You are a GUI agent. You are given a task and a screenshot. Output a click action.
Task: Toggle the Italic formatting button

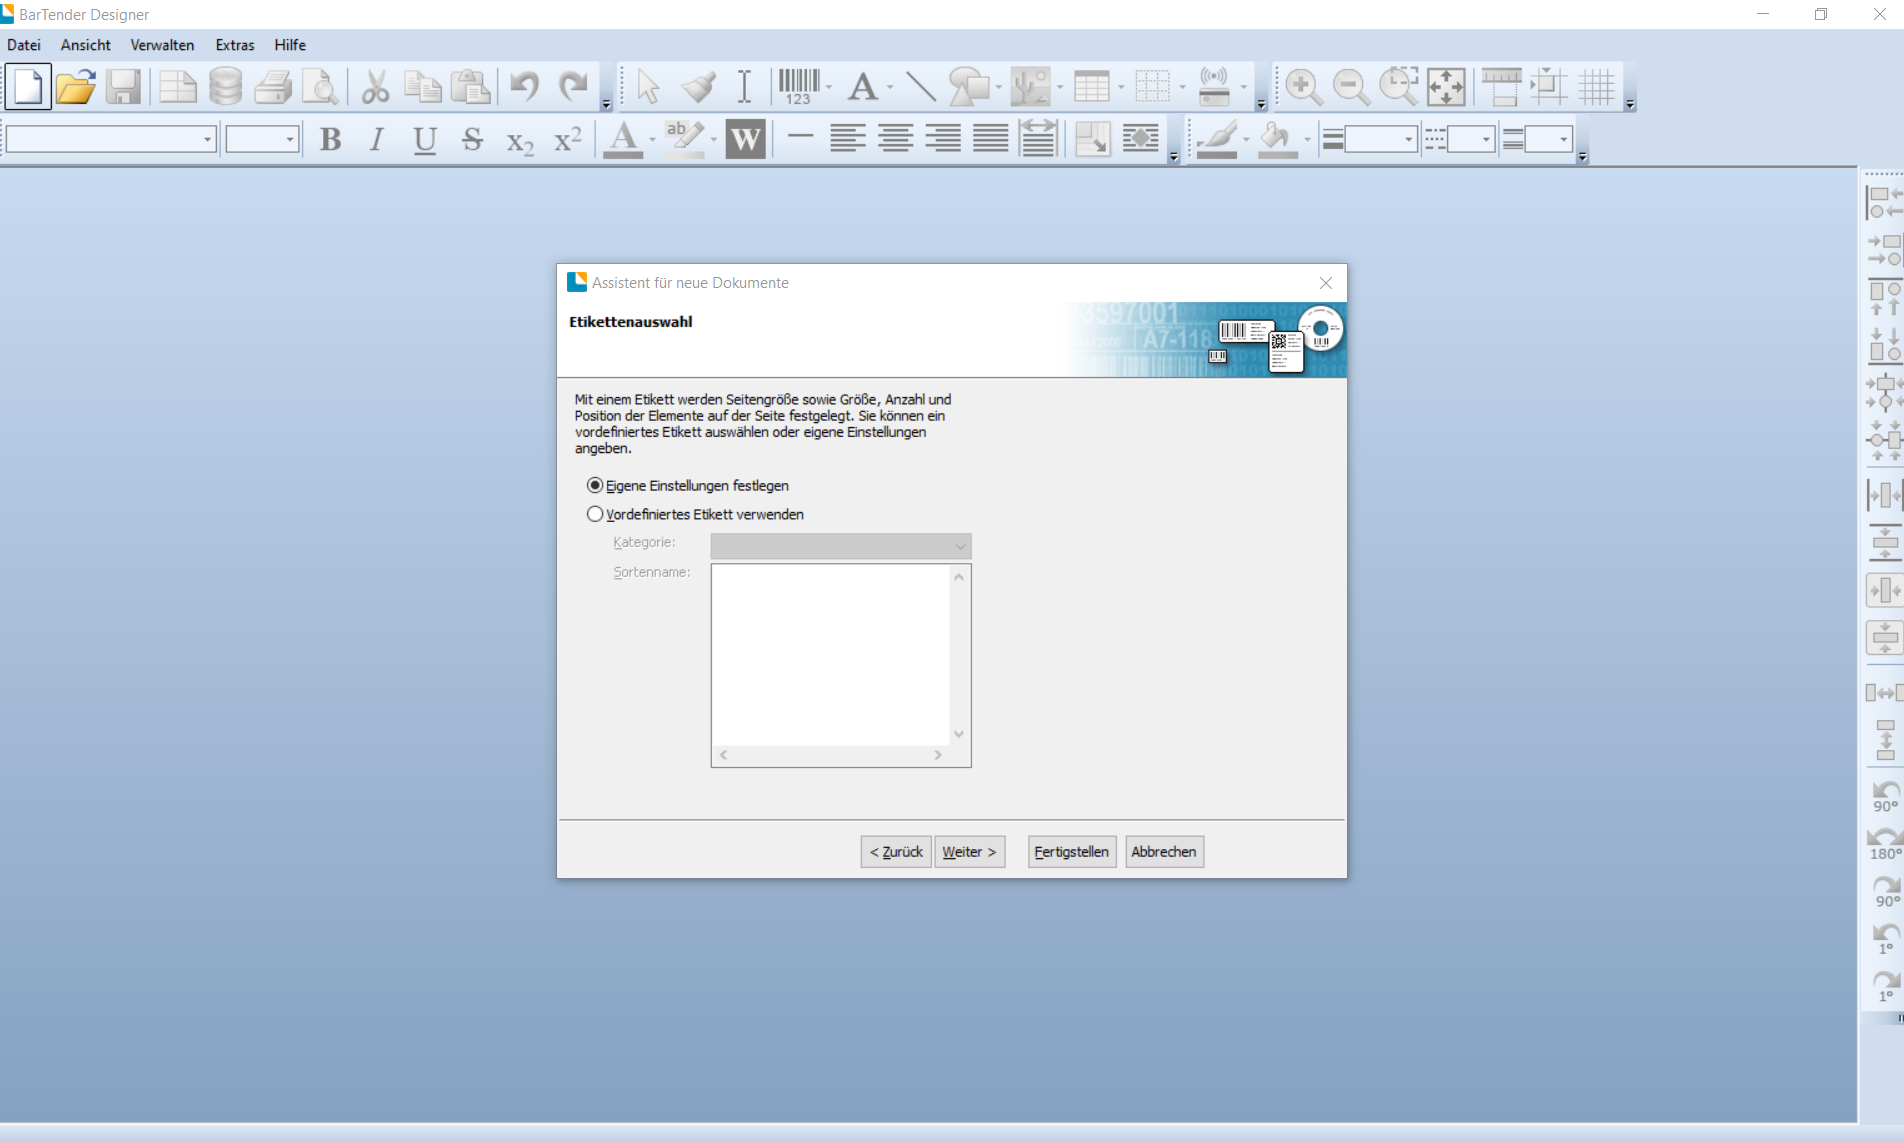click(377, 140)
